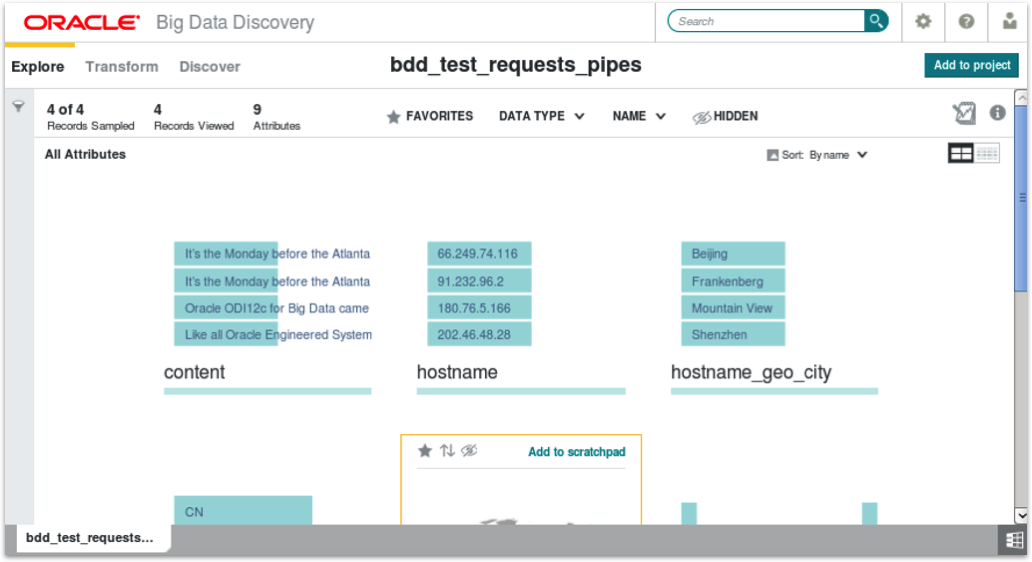
Task: Click the vertical scrollbar thumb
Action: point(1021,197)
